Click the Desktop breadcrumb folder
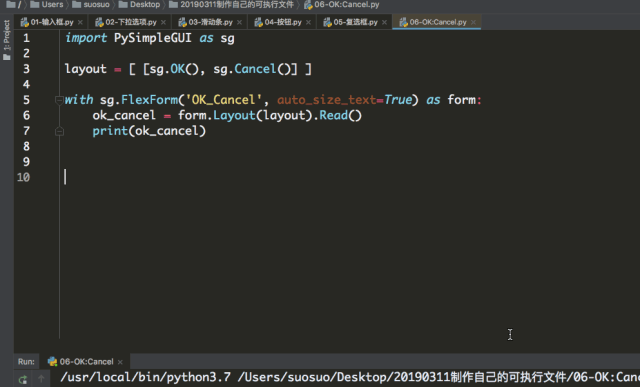Viewport: 640px width, 387px height. 139,4
